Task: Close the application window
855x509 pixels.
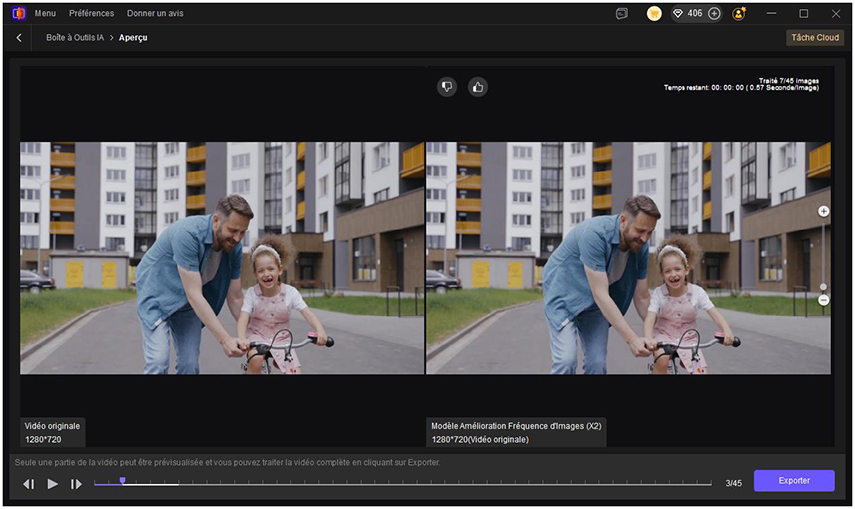Action: 835,14
